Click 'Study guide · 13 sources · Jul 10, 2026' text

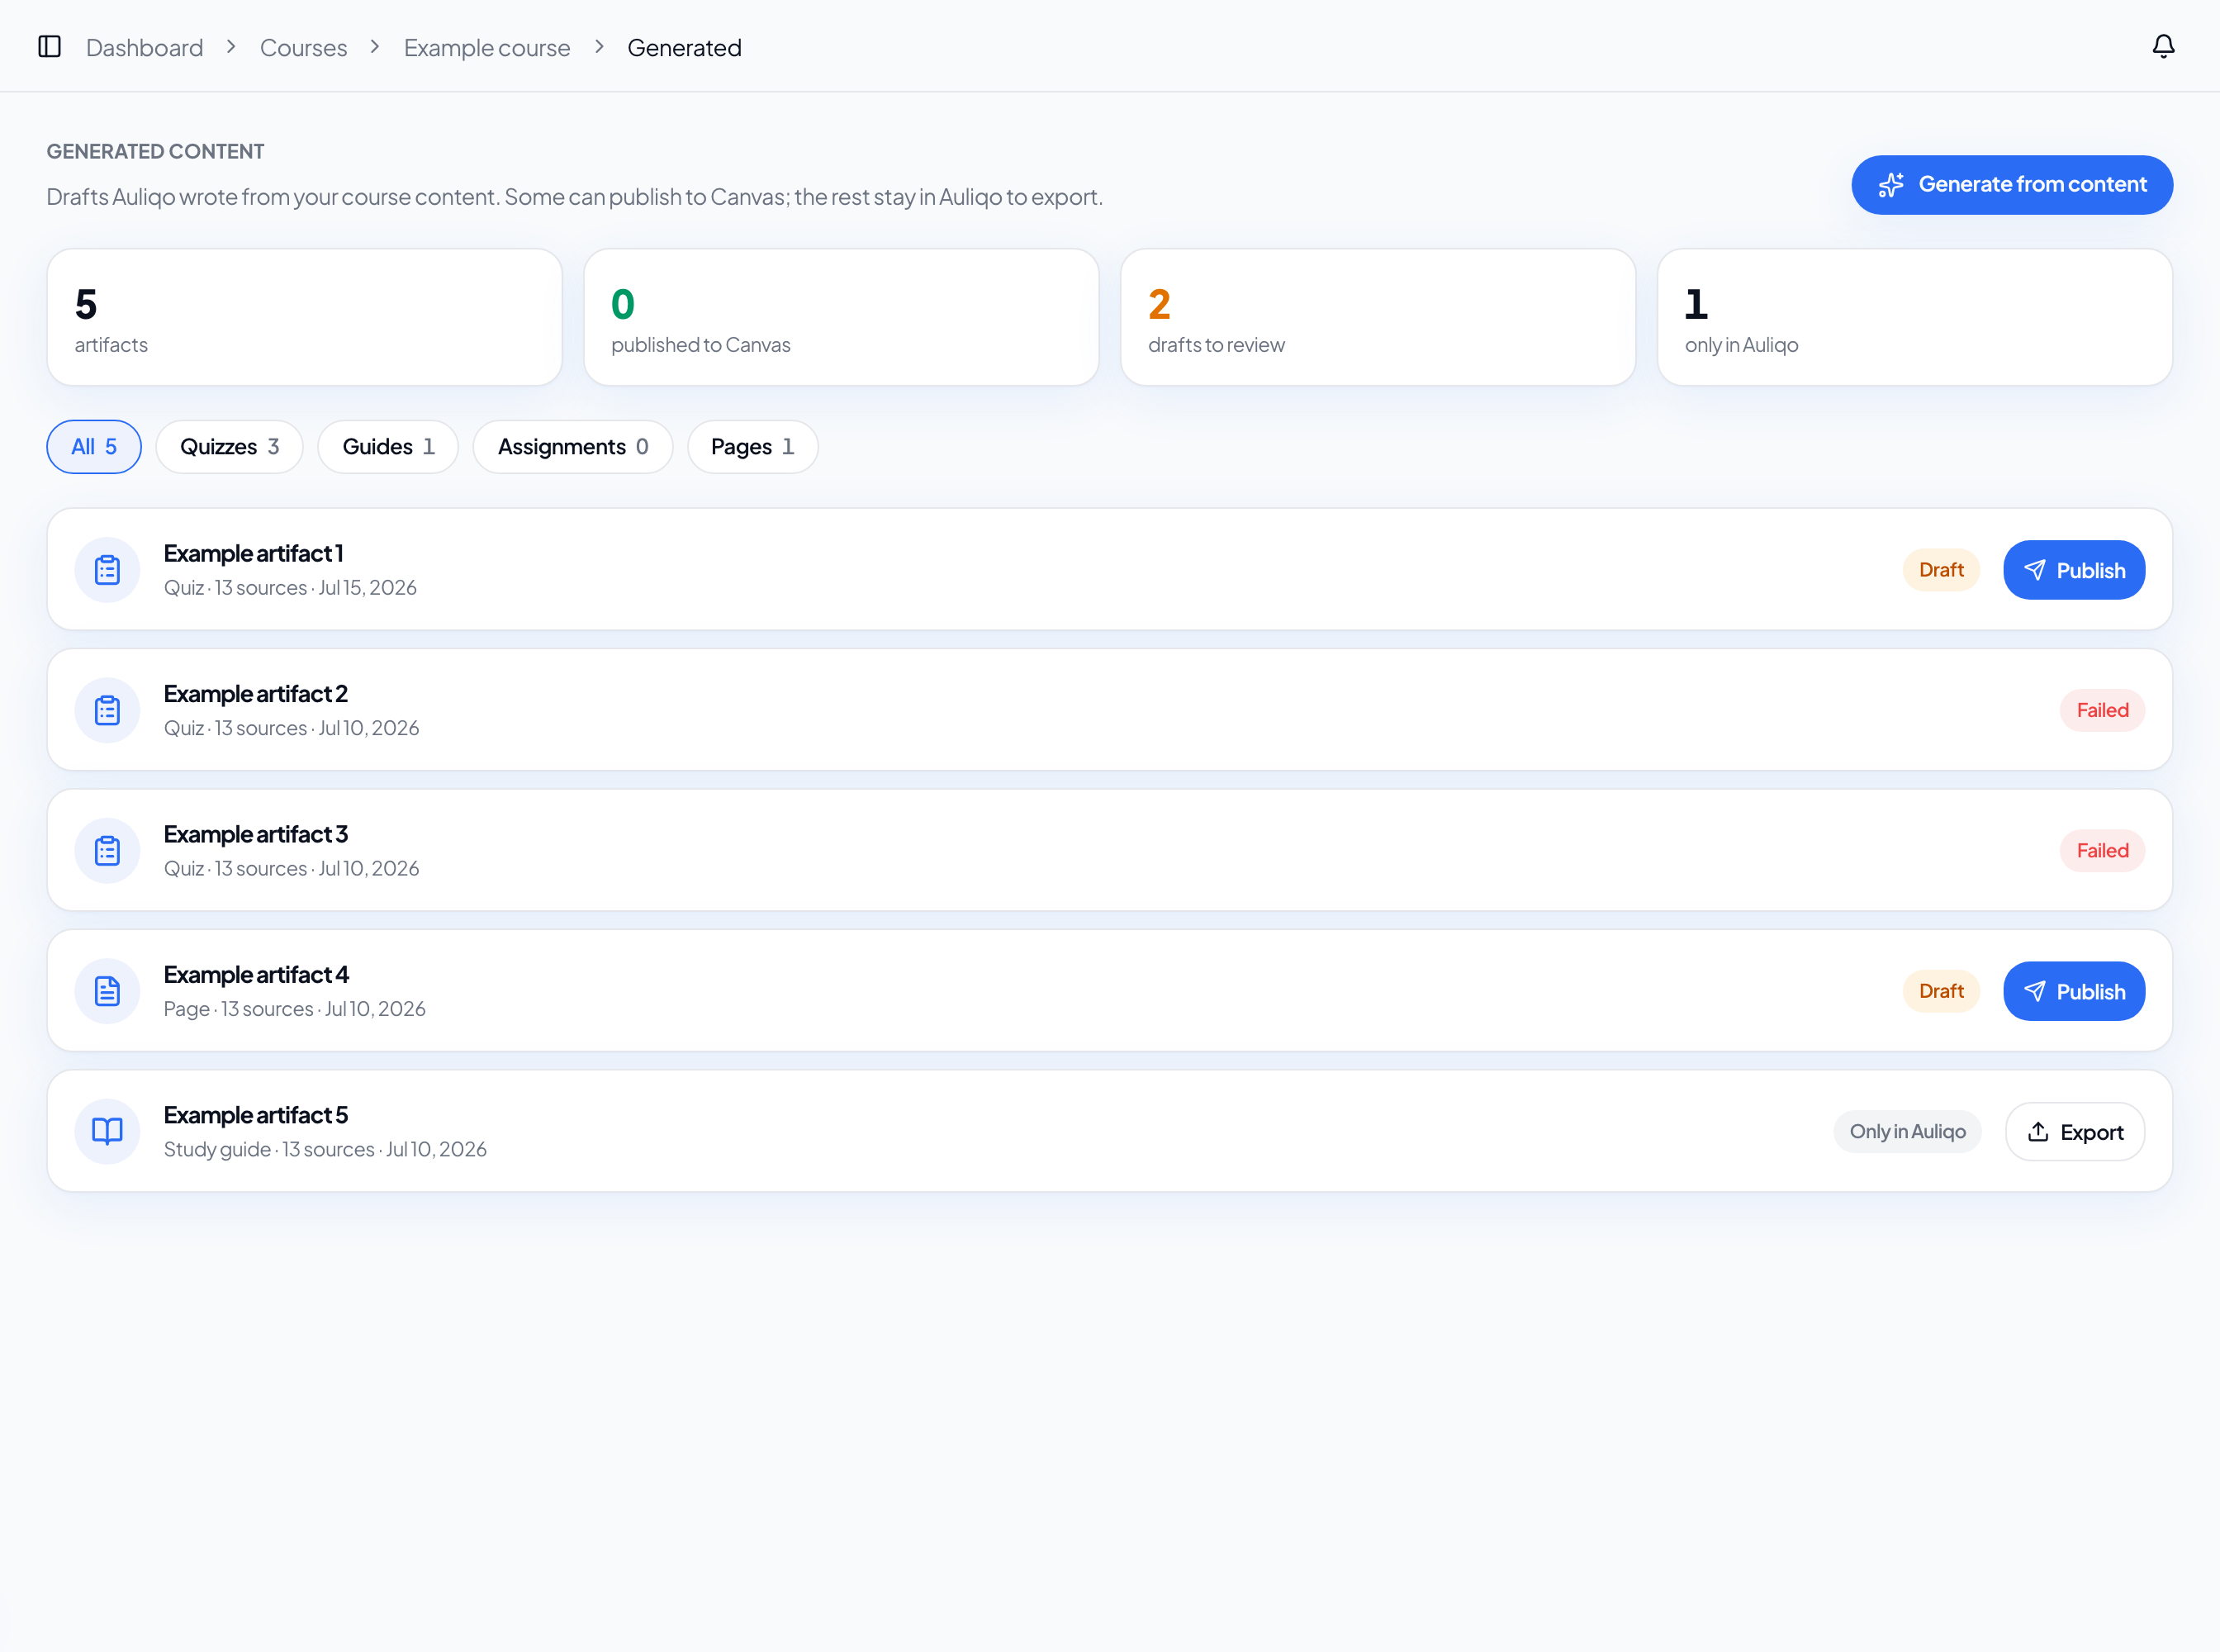[325, 1150]
